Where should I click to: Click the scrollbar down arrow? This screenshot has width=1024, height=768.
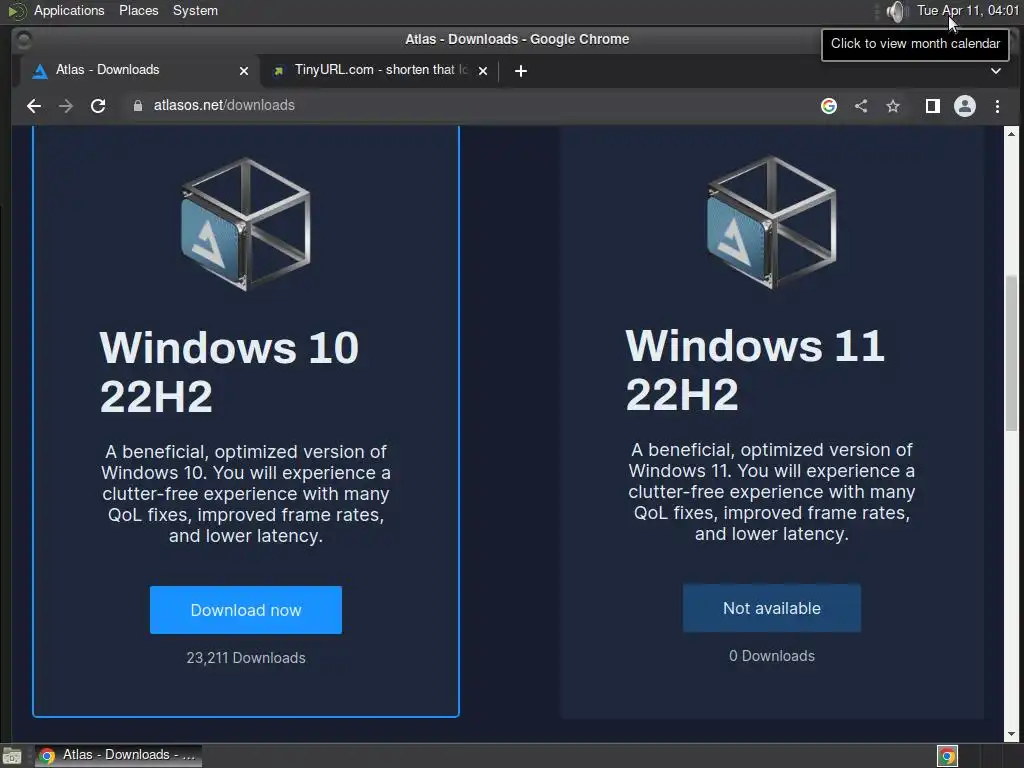pos(1011,735)
